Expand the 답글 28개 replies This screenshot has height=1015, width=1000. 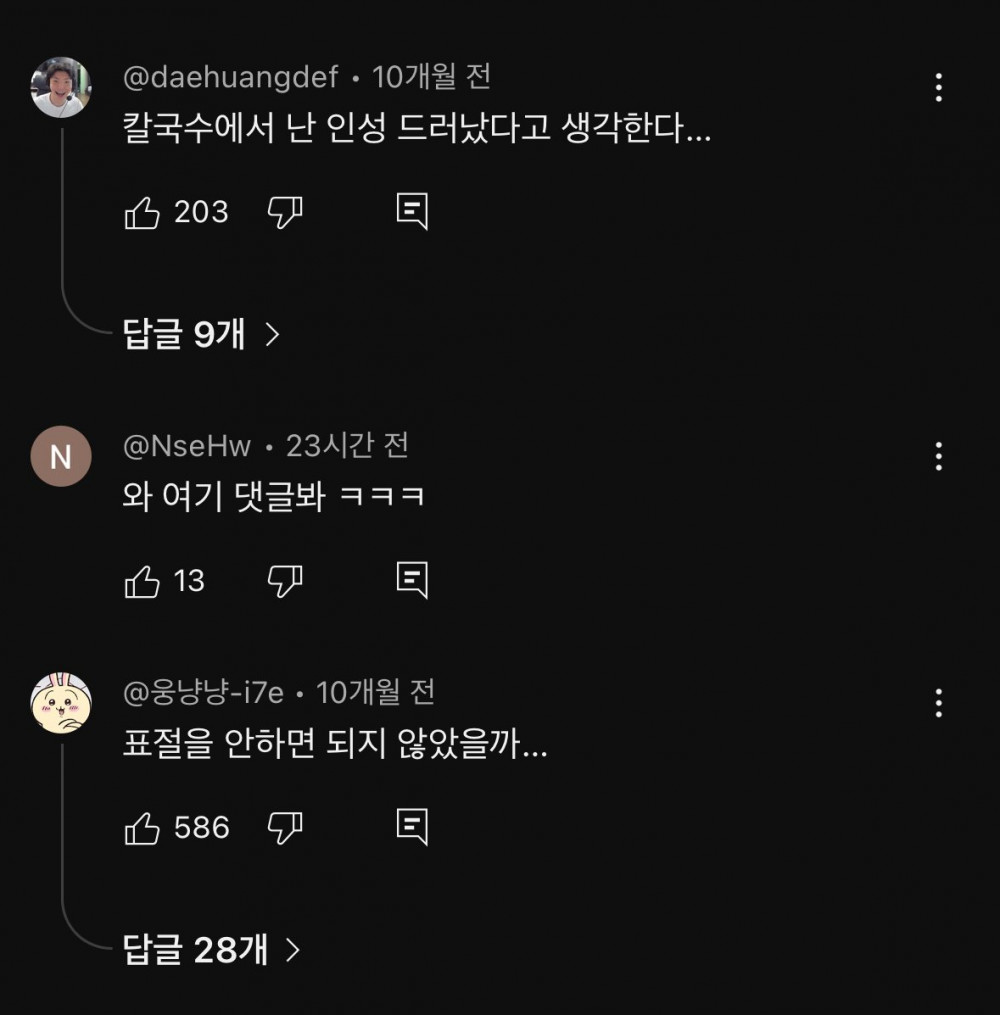tap(210, 950)
